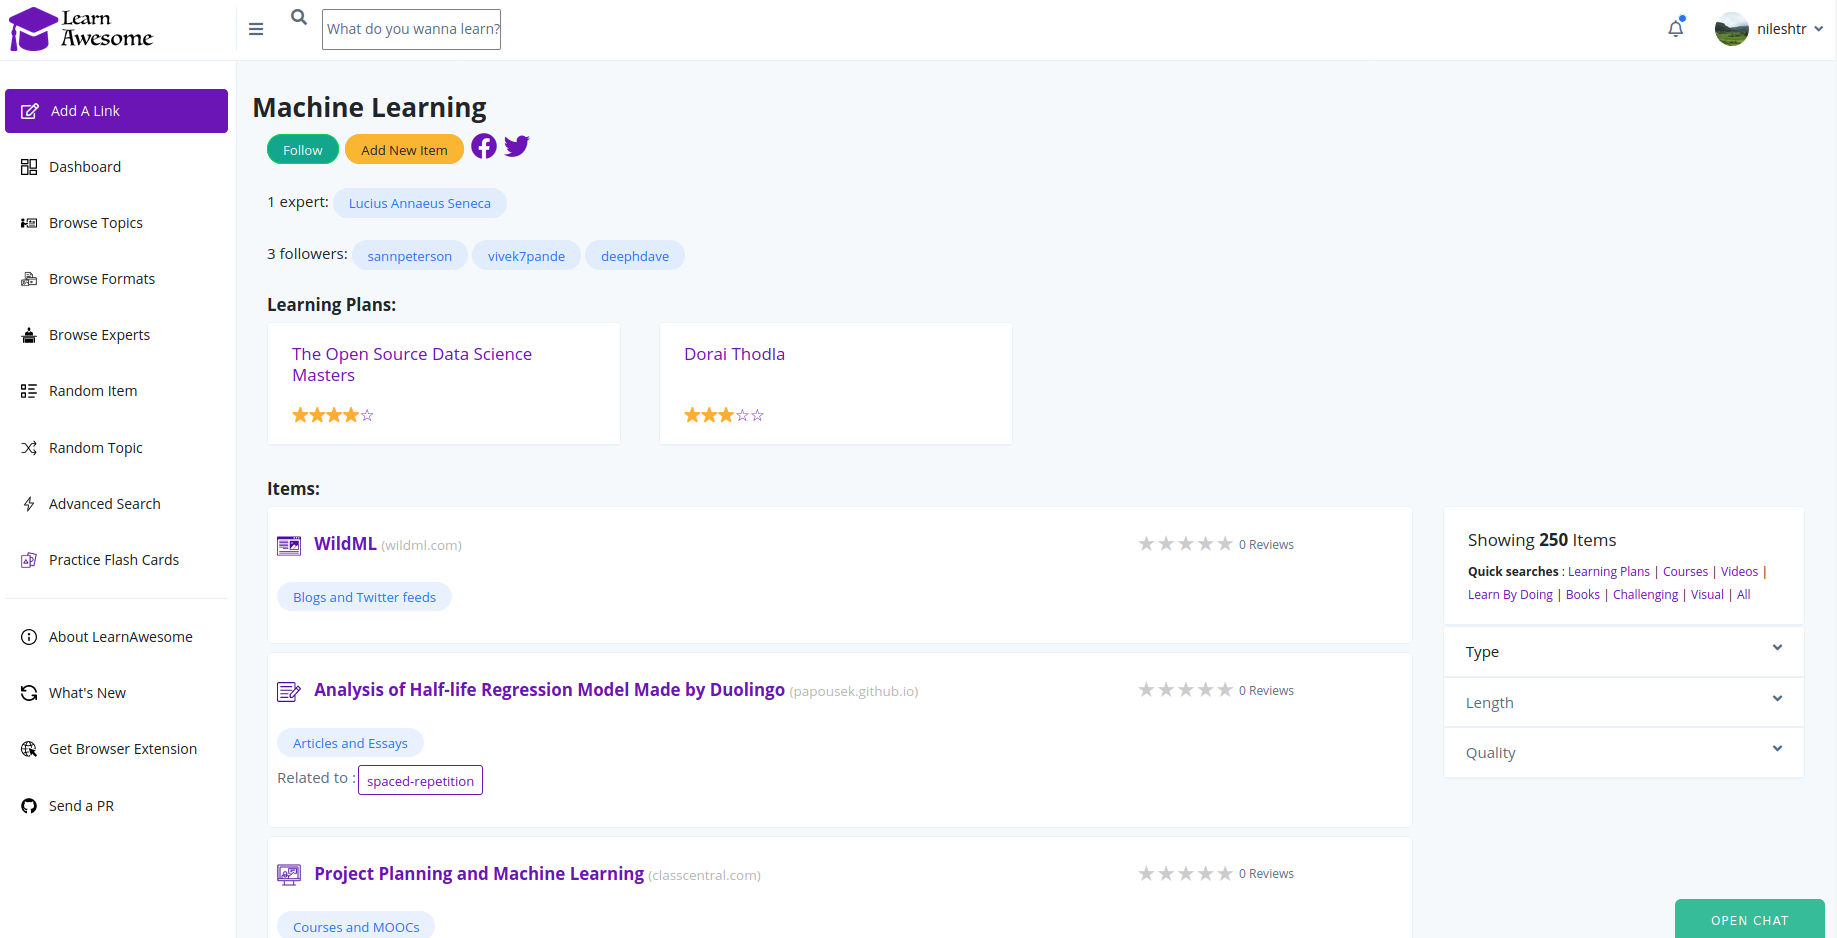This screenshot has height=938, width=1837.
Task: Click the search magnifier icon
Action: pos(299,17)
